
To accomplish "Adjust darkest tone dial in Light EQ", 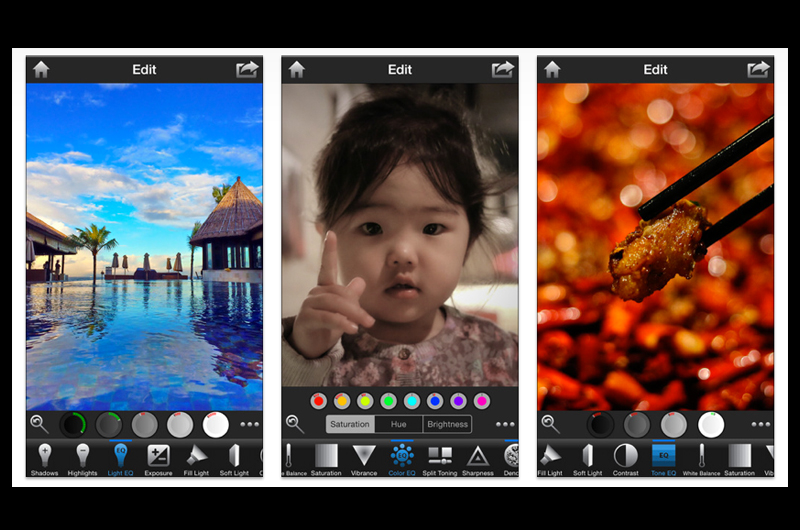I will [73, 424].
